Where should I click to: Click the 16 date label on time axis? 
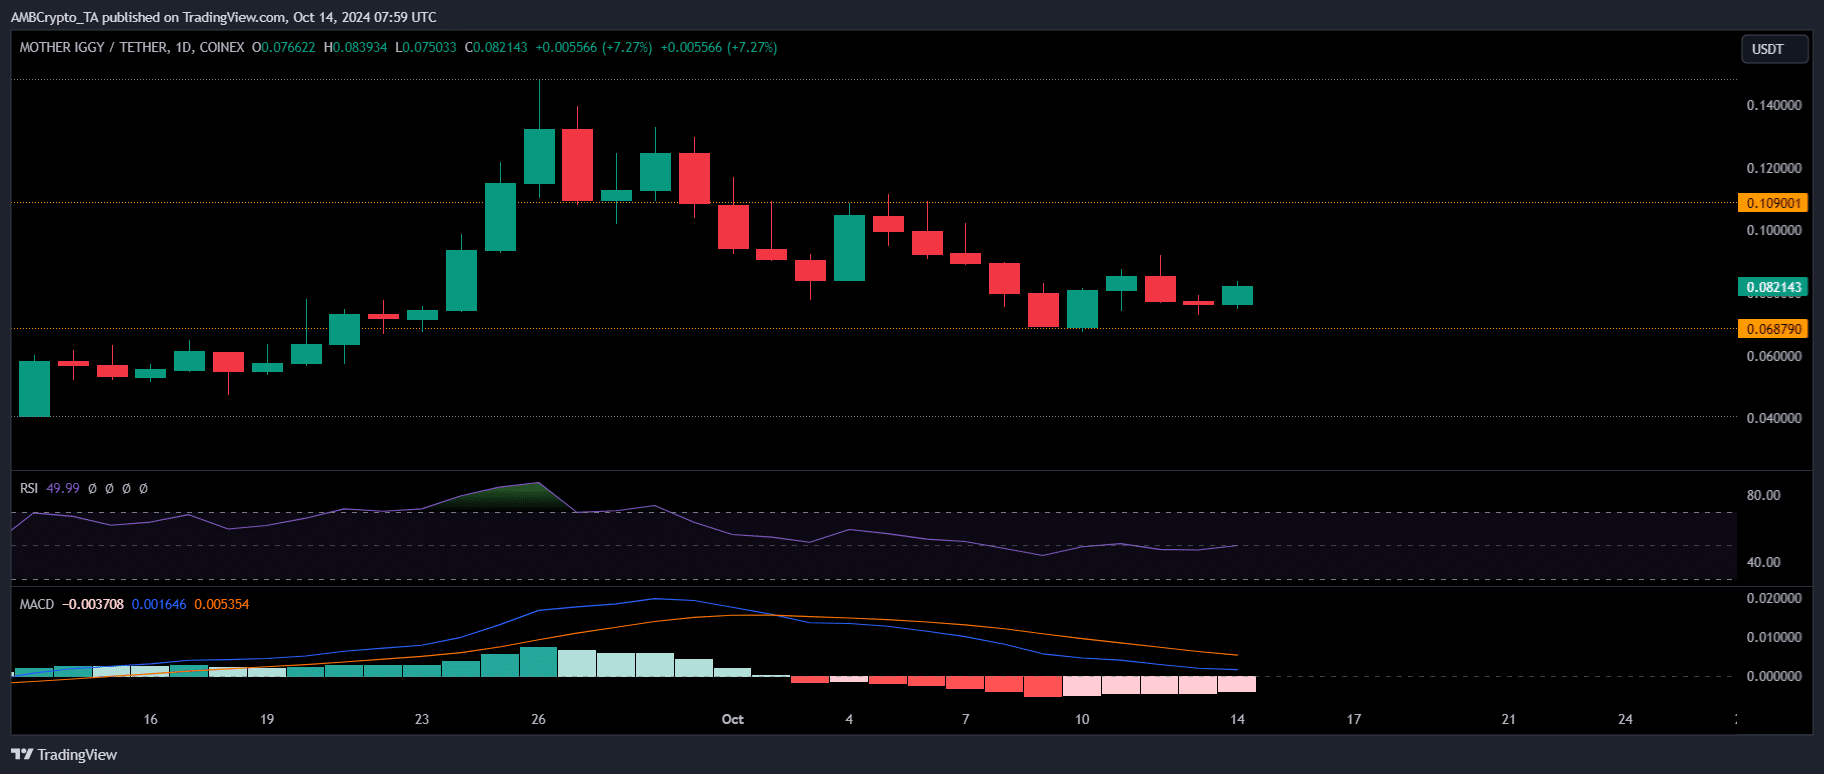pos(151,719)
